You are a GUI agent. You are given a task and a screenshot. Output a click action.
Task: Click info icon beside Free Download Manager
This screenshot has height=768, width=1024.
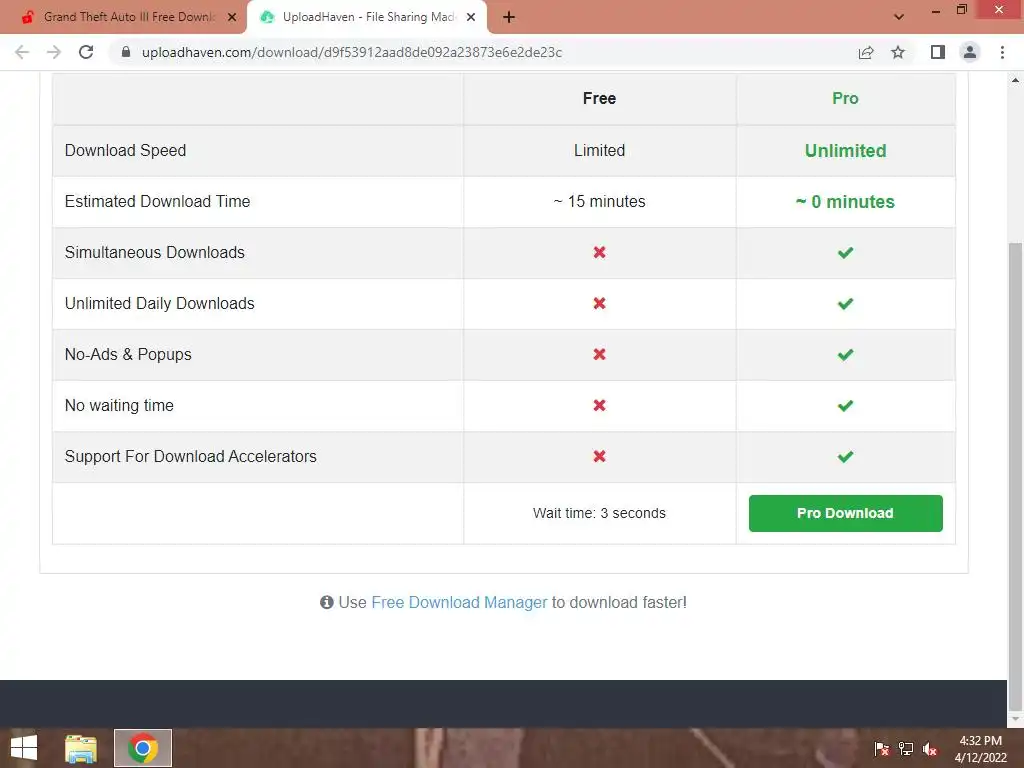[327, 602]
